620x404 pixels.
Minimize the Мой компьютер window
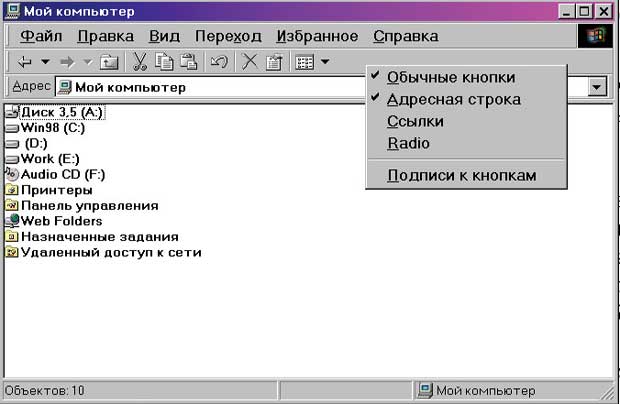pyautogui.click(x=566, y=11)
